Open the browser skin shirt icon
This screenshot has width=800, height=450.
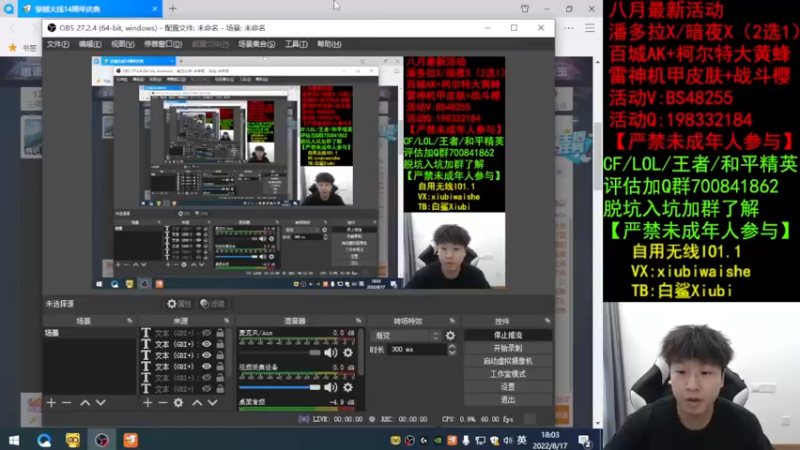524,9
